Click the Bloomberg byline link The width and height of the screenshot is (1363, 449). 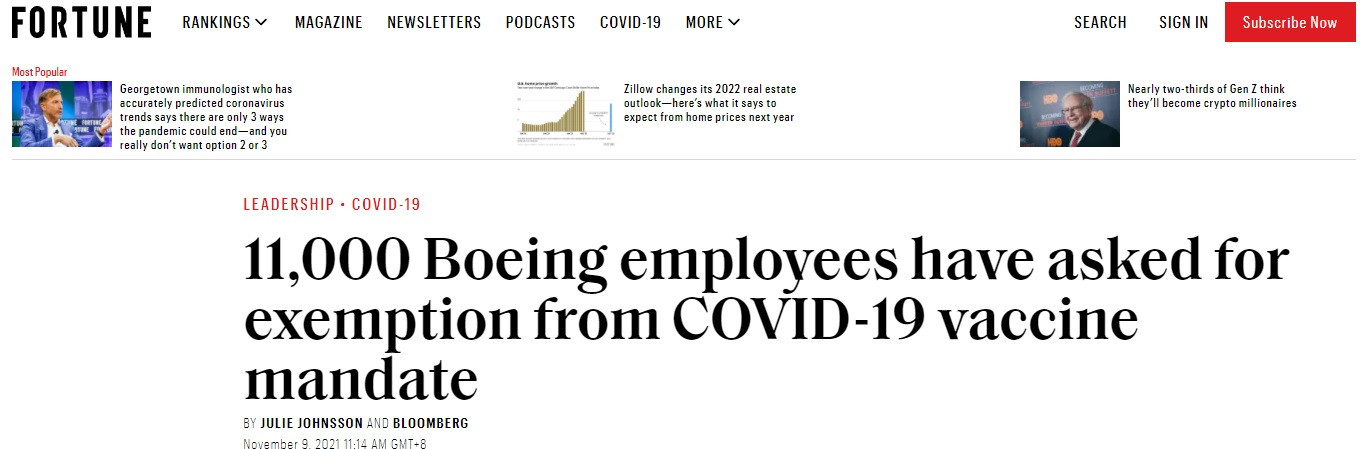click(x=431, y=423)
